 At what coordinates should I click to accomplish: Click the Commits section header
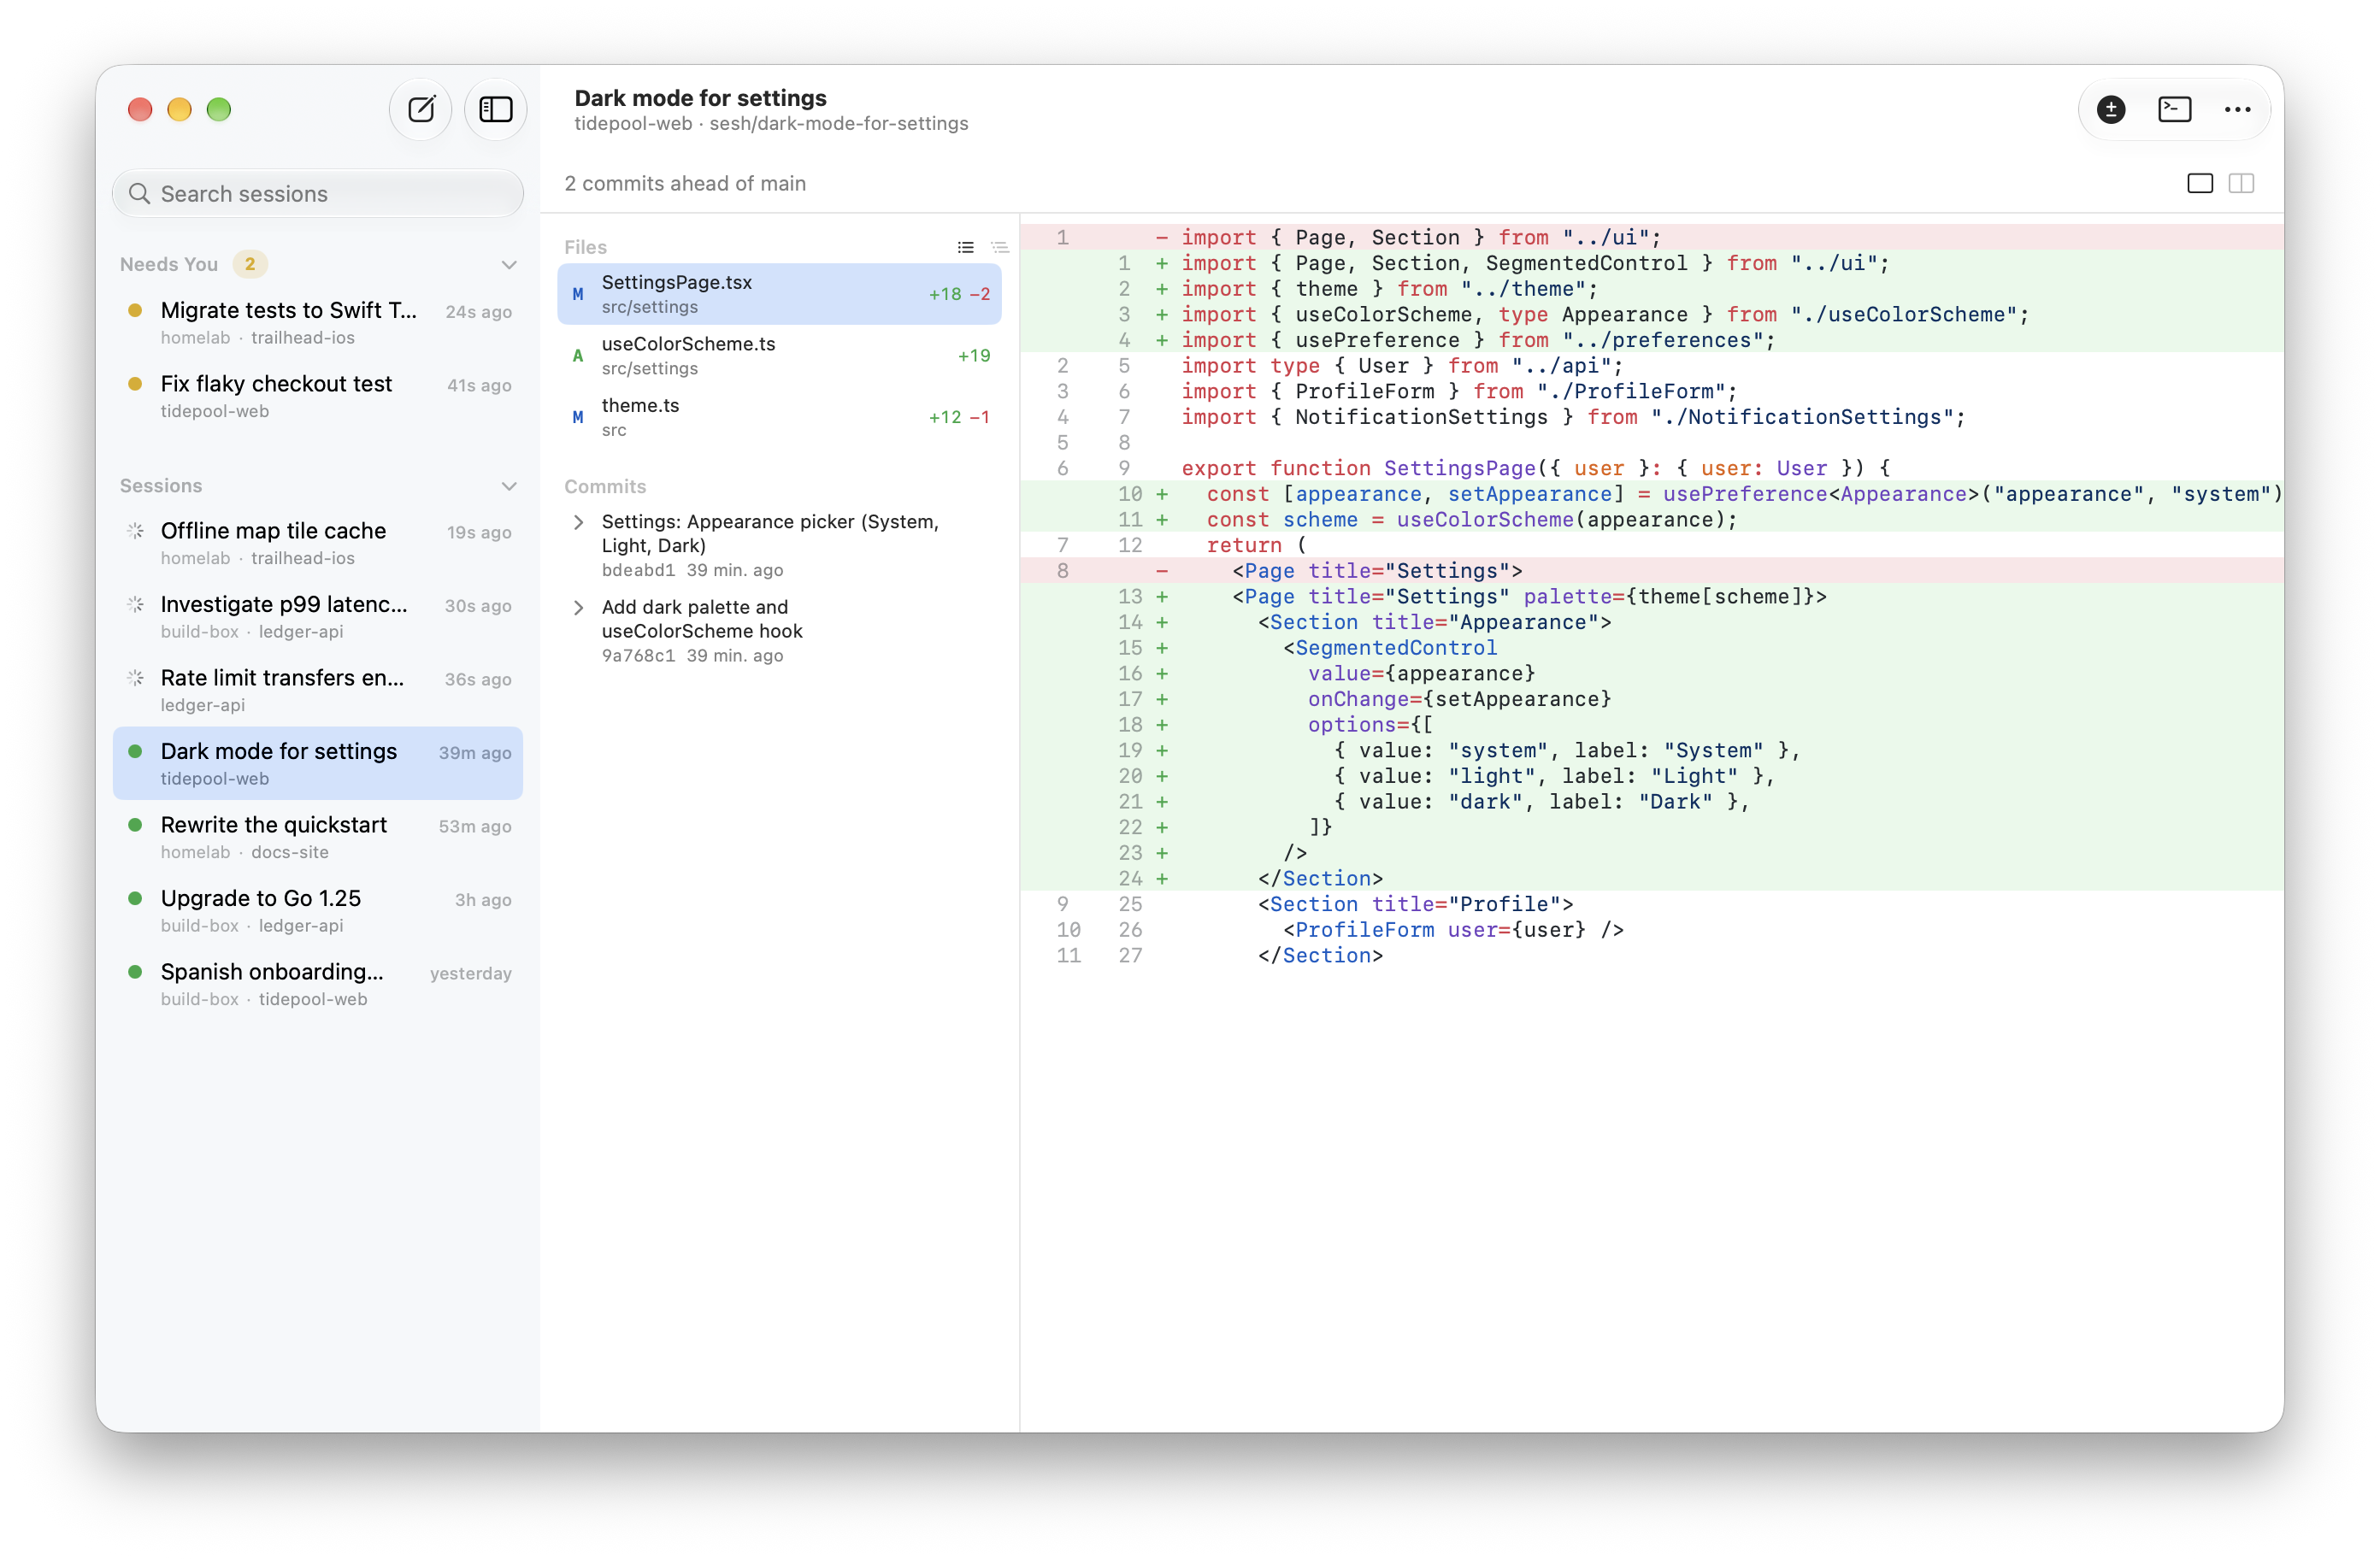tap(605, 486)
